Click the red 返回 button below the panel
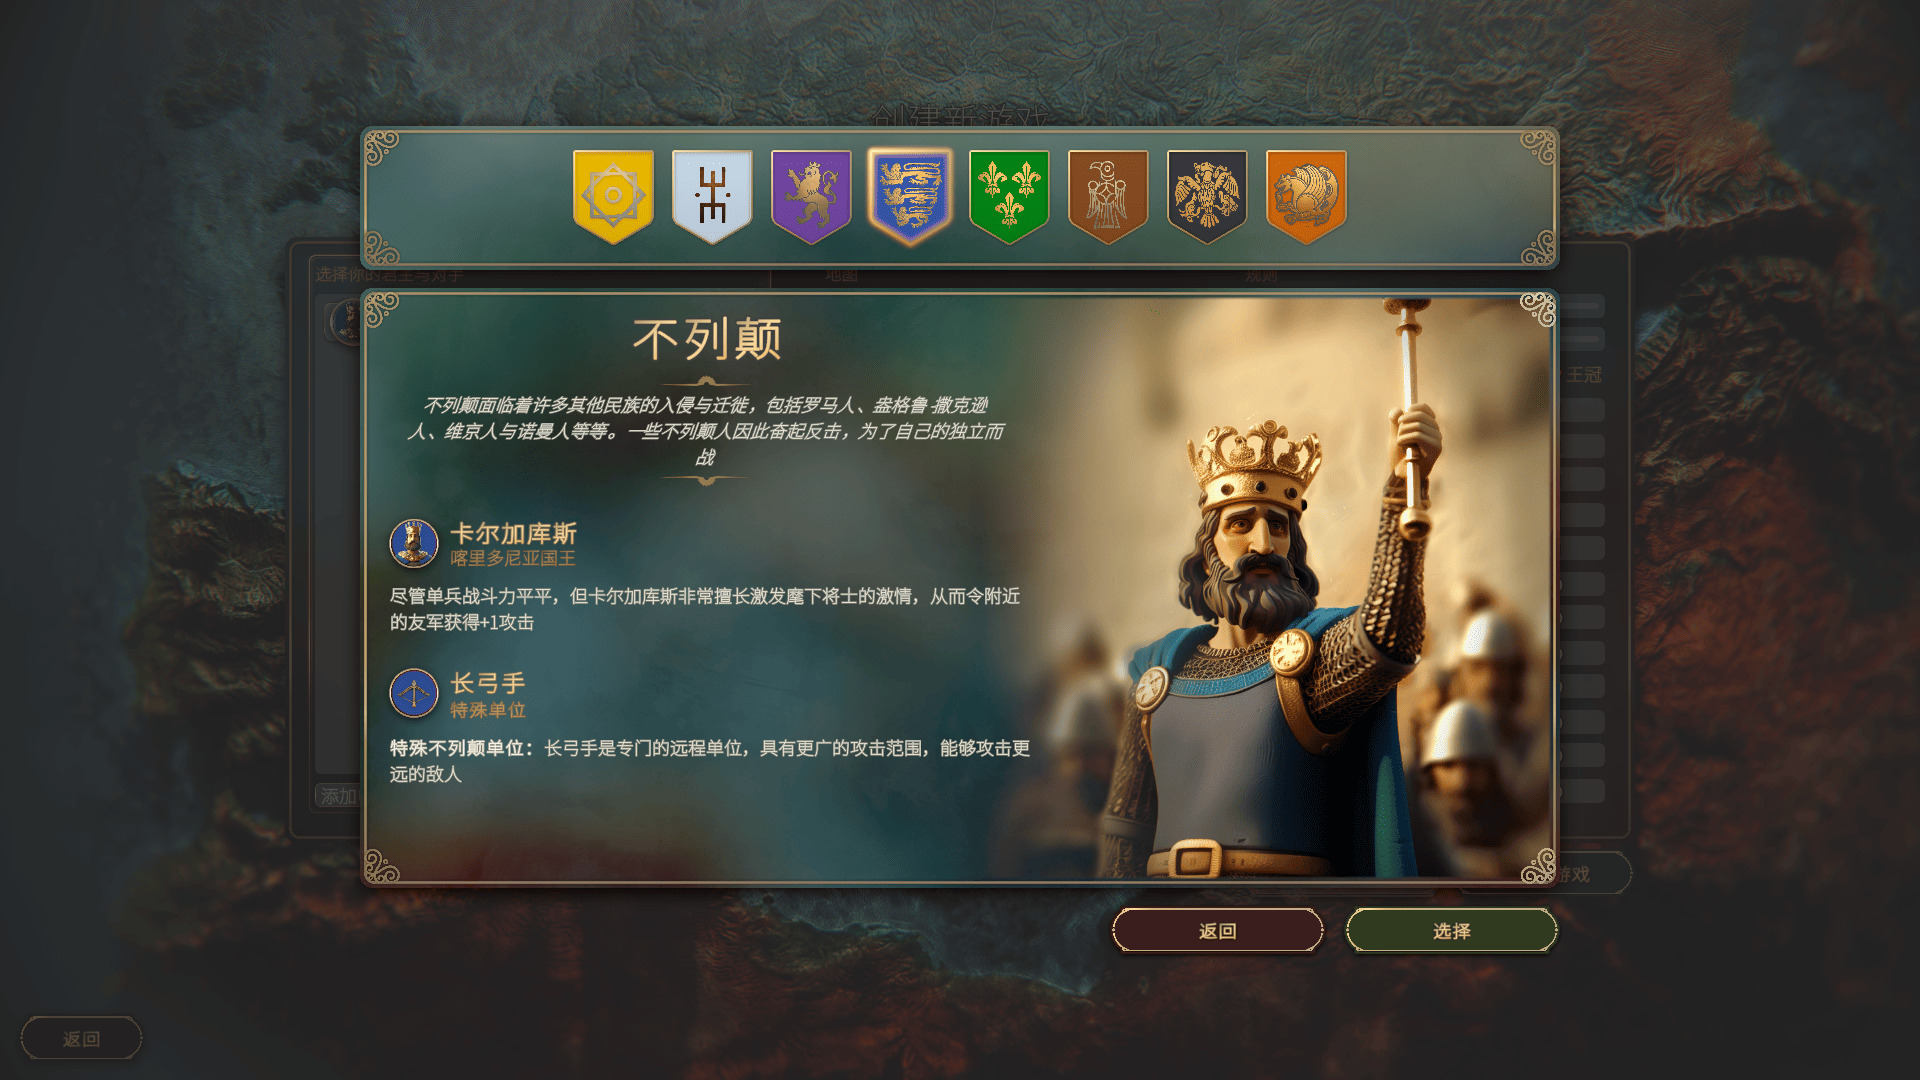Image resolution: width=1920 pixels, height=1080 pixels. coord(1218,931)
